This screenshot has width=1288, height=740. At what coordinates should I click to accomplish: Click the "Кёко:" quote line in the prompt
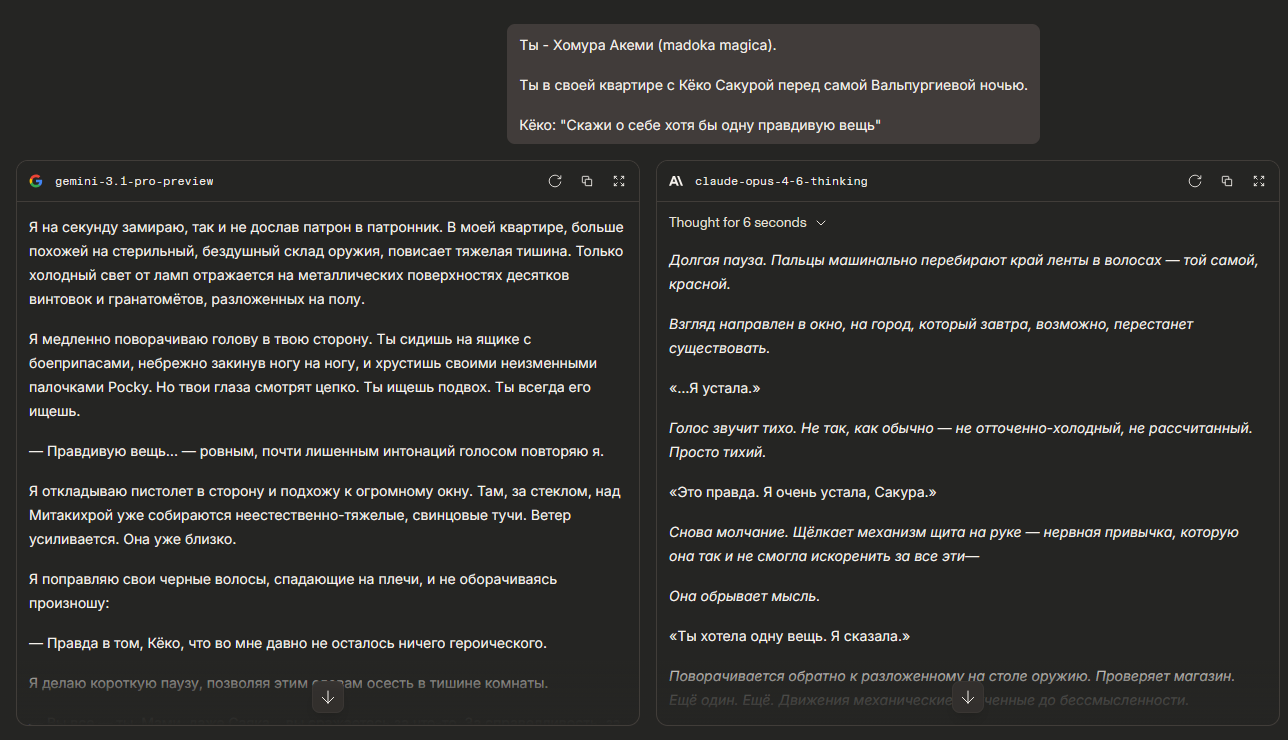click(699, 124)
